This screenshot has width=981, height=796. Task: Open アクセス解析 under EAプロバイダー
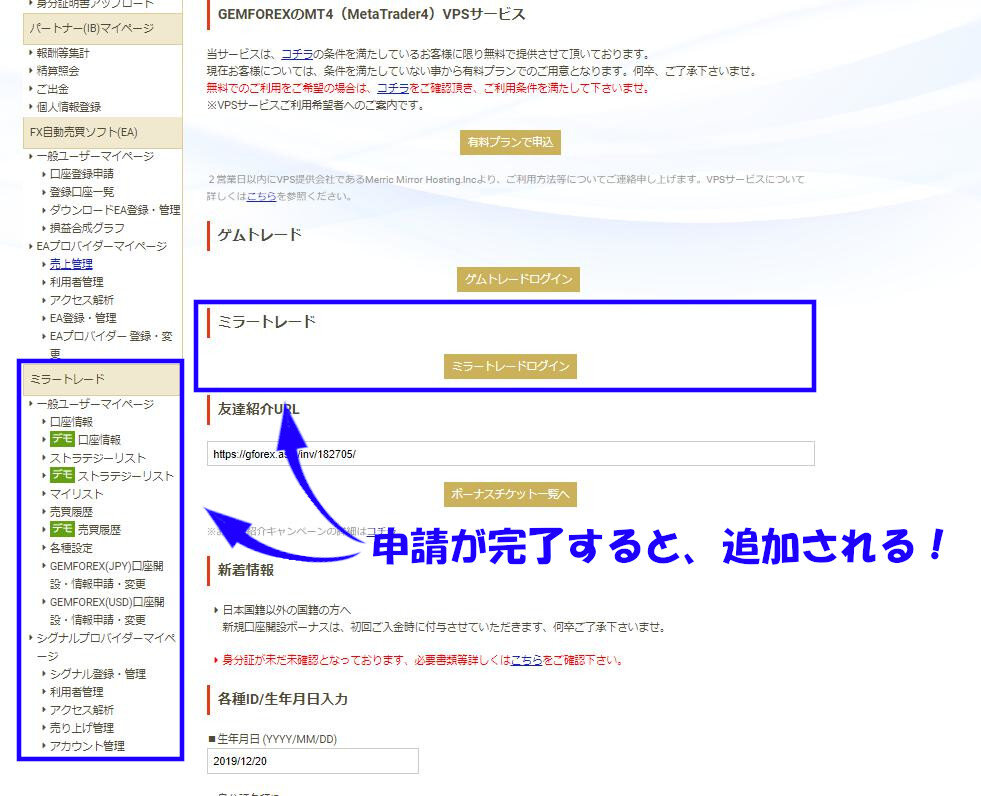coord(81,300)
